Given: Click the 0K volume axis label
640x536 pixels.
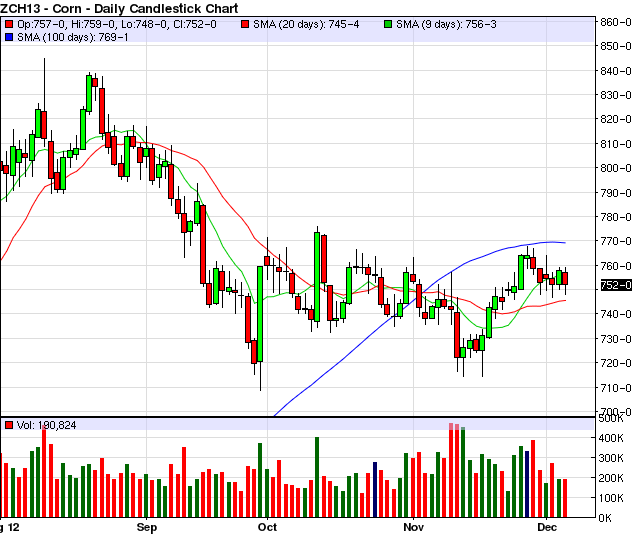Looking at the screenshot, I should click(605, 518).
